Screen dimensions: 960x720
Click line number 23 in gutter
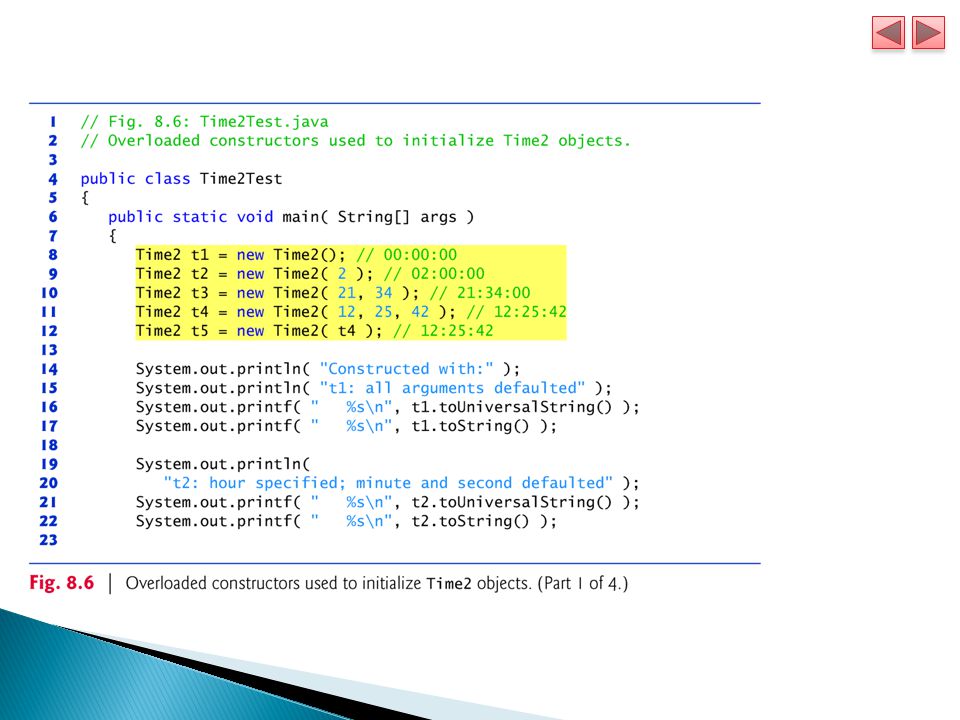click(x=49, y=539)
